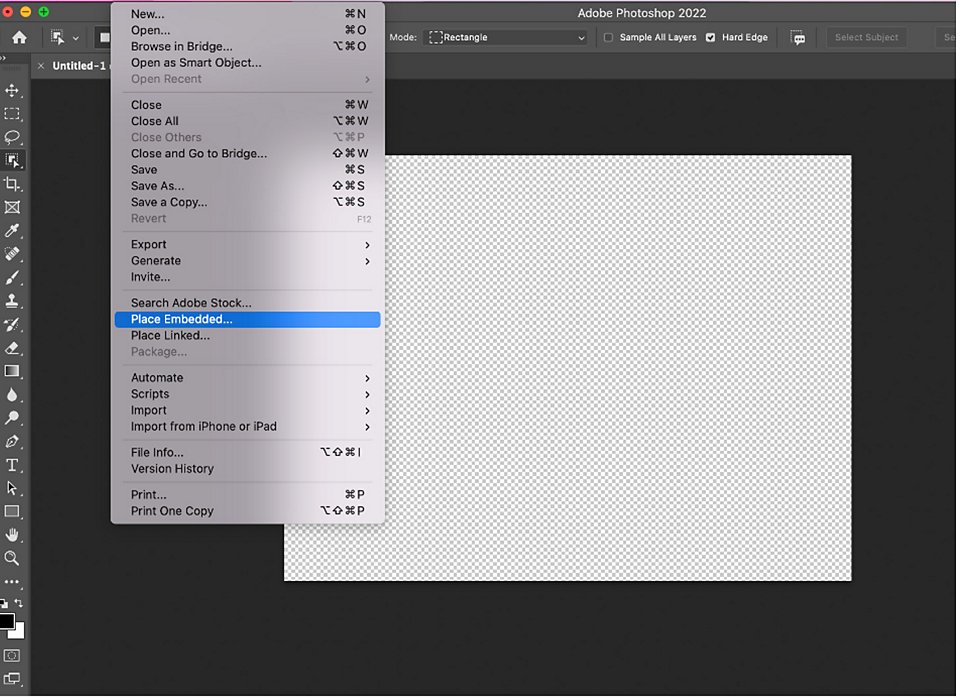
Task: Open the Mode Rectangle dropdown
Action: point(506,37)
